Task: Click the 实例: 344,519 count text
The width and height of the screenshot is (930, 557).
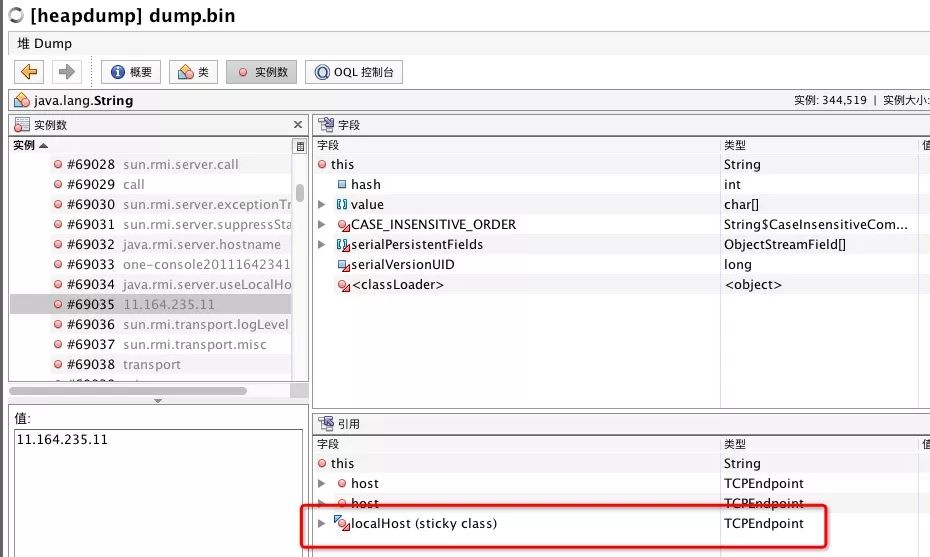Action: point(830,100)
